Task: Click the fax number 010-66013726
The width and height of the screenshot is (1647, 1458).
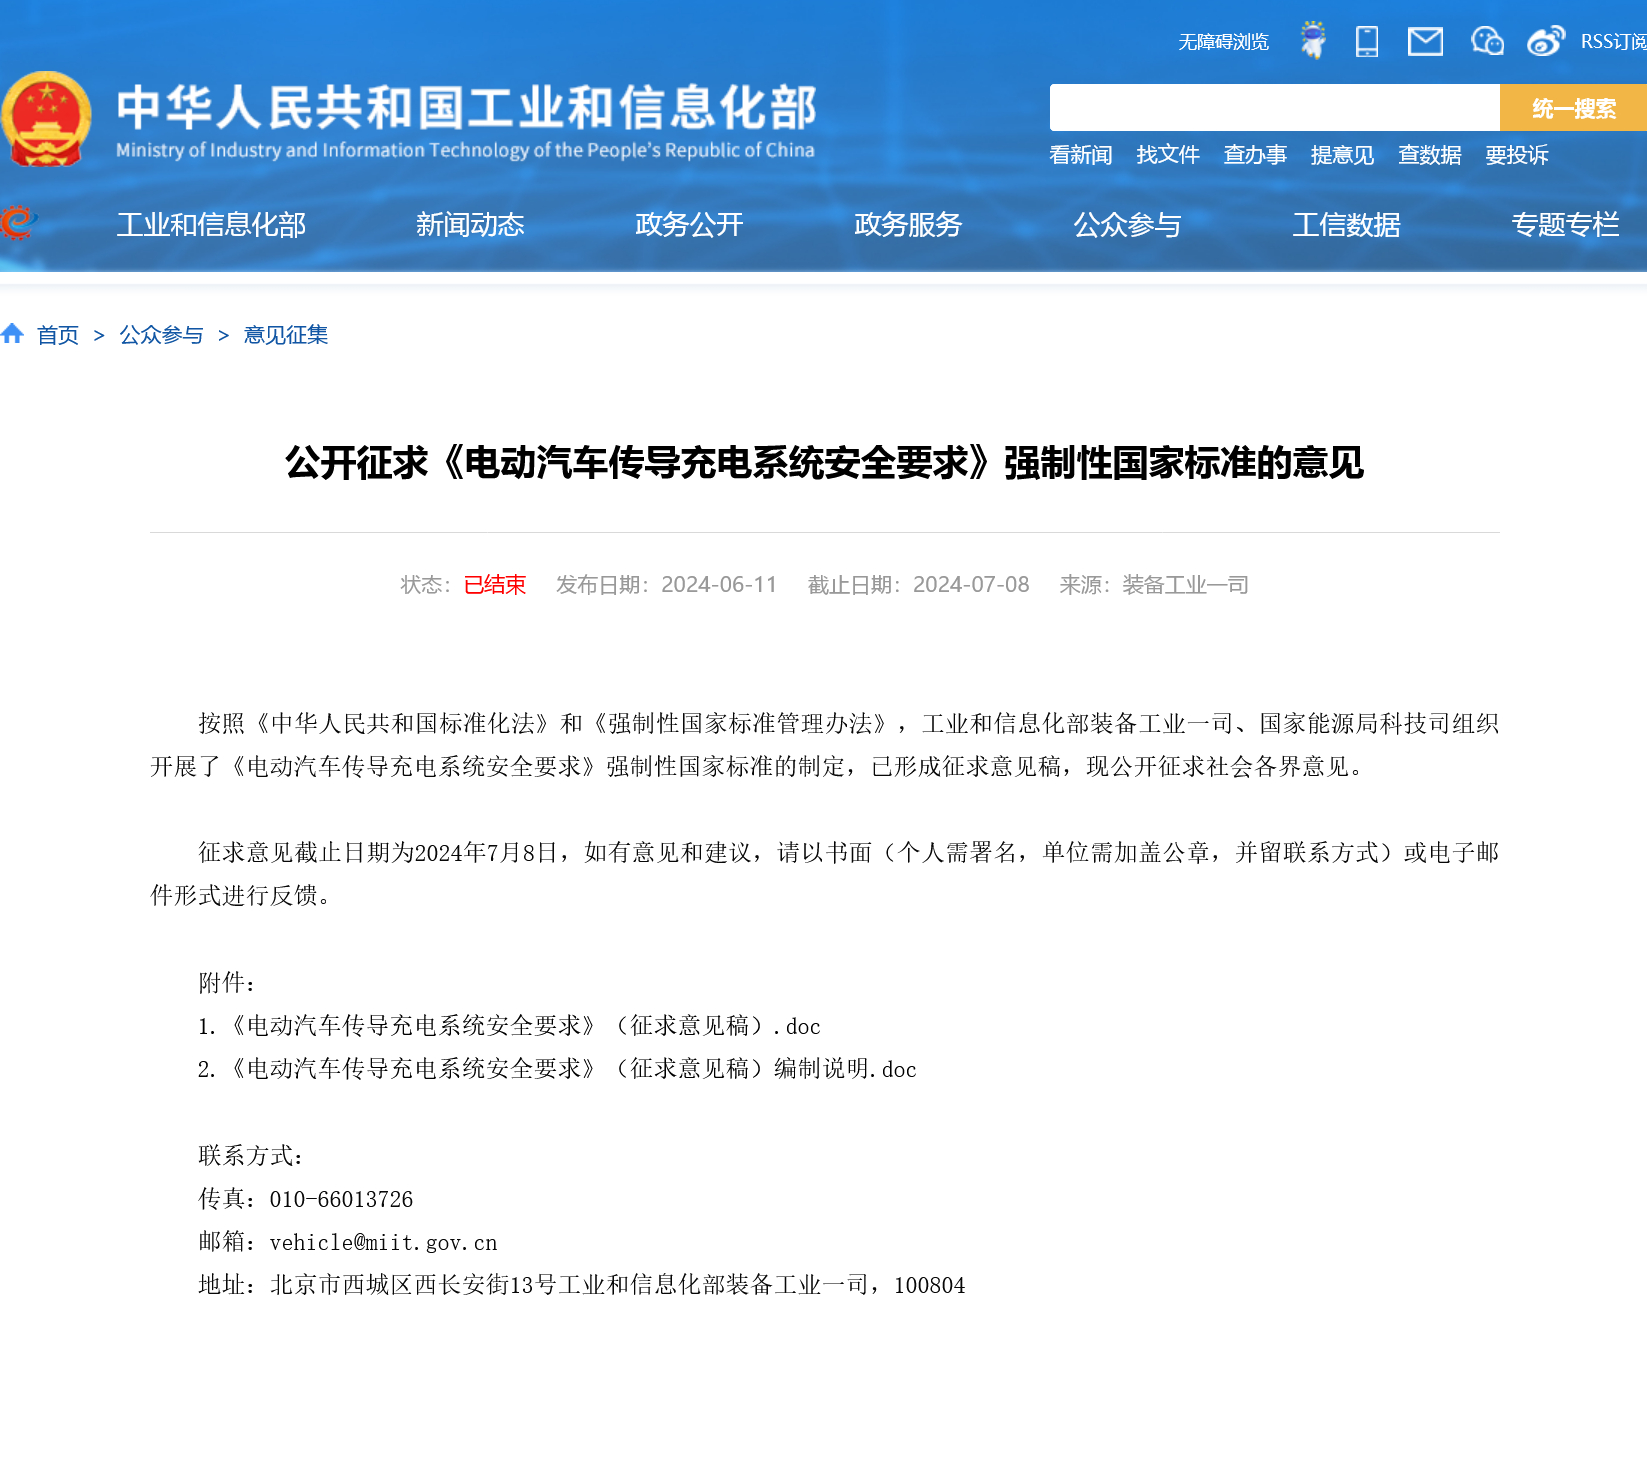Action: 341,1199
